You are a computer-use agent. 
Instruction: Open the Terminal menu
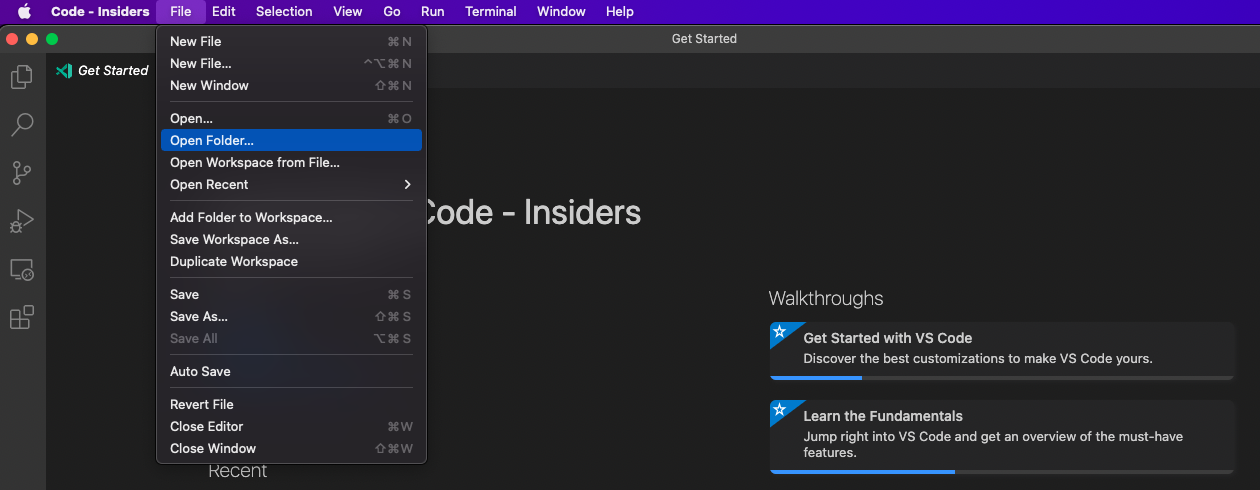[491, 12]
